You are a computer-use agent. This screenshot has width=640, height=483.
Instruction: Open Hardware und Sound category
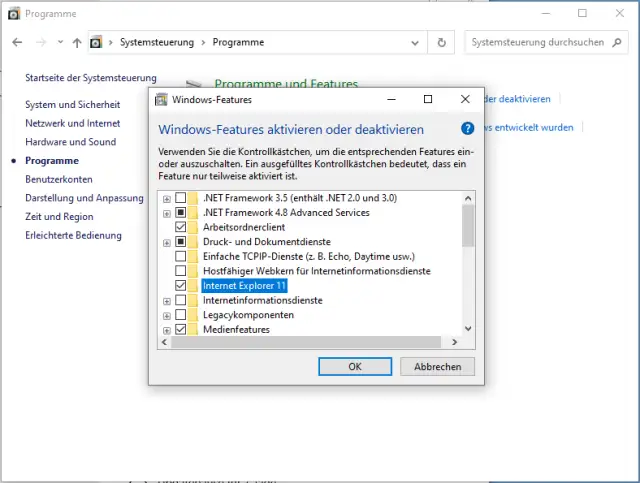pos(71,142)
